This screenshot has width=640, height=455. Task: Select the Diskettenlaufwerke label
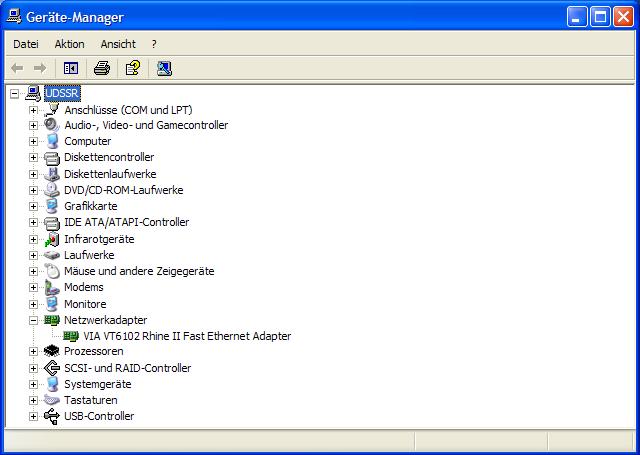pos(110,174)
